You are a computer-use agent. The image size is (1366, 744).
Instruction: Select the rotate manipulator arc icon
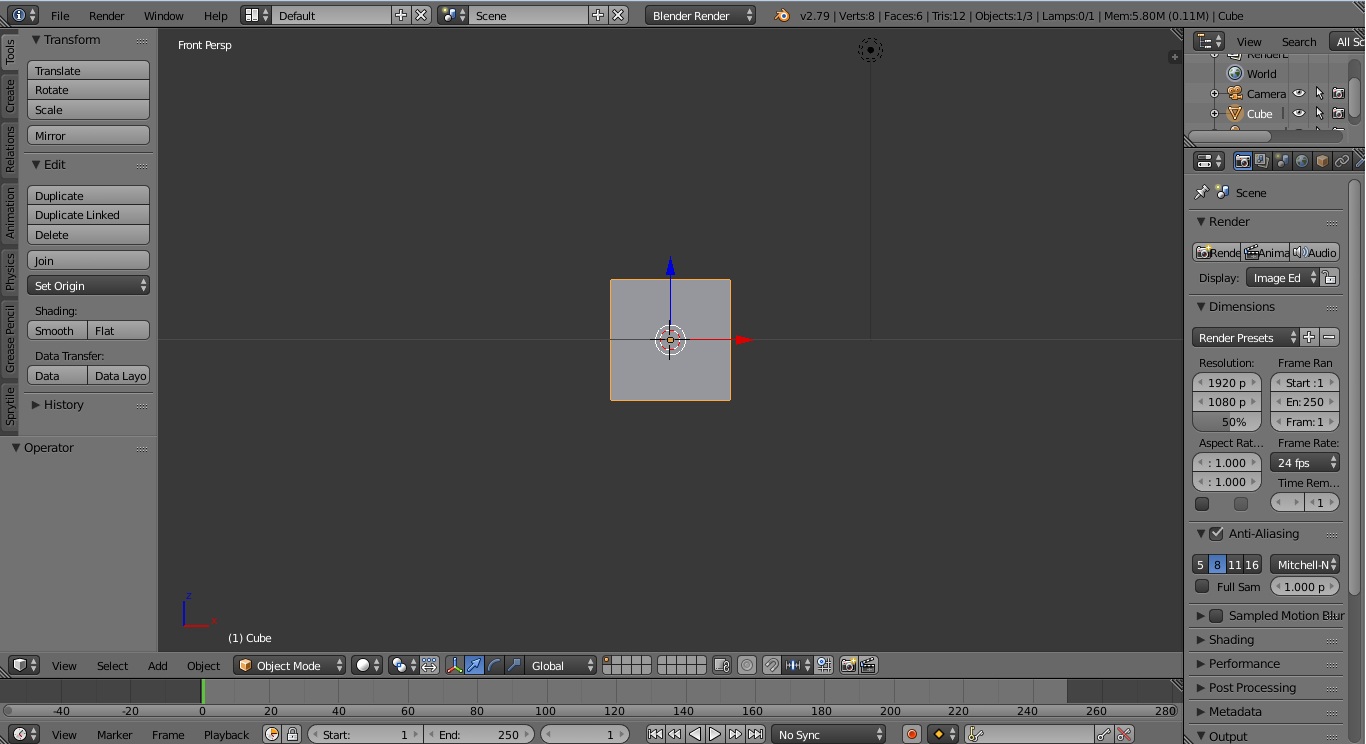[x=494, y=665]
